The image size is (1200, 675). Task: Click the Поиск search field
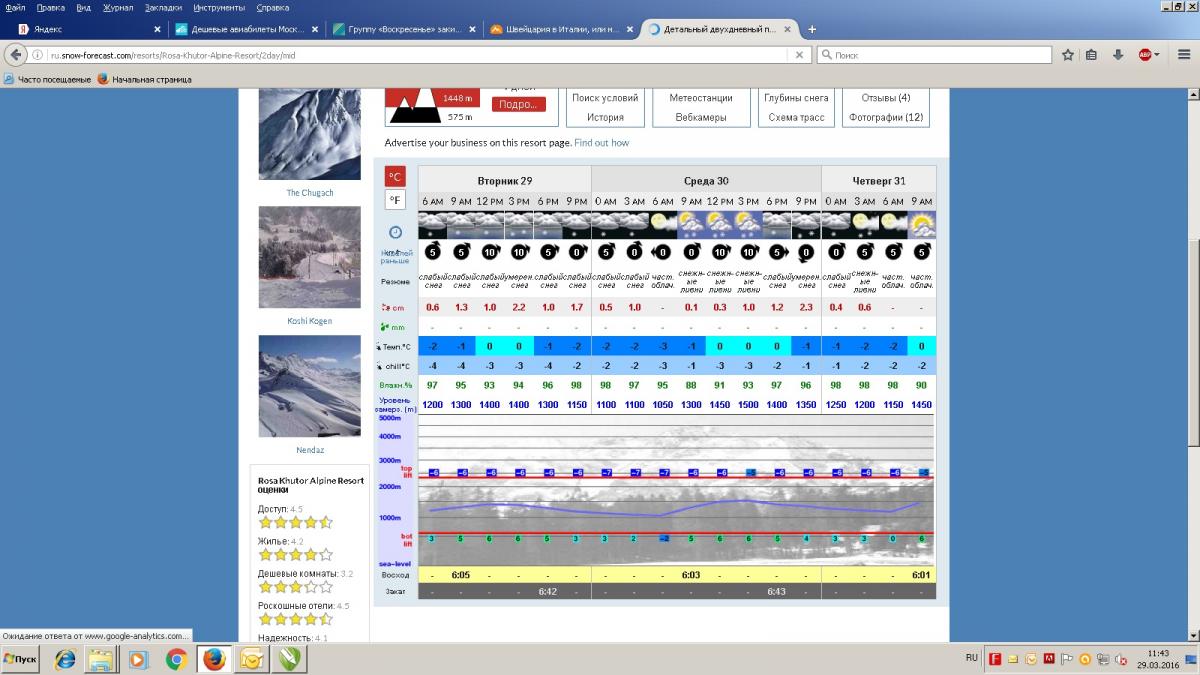(x=934, y=56)
